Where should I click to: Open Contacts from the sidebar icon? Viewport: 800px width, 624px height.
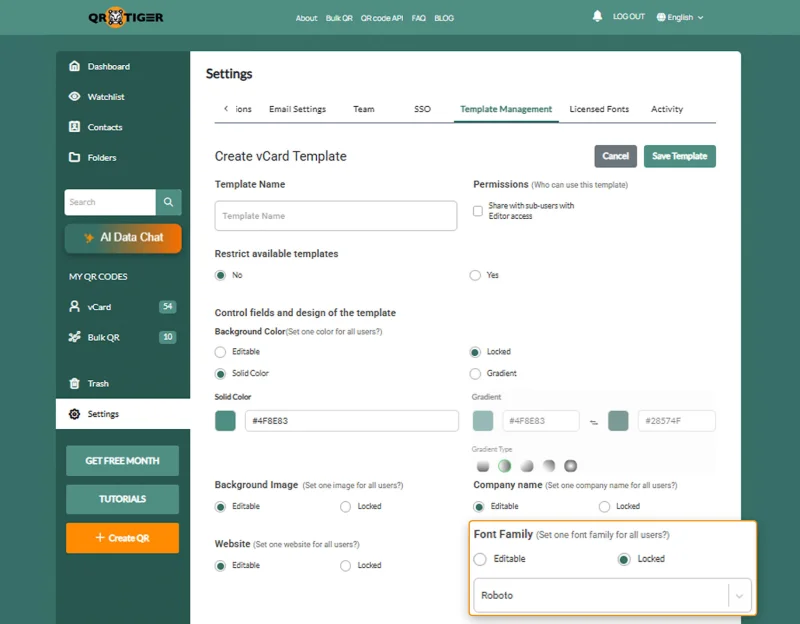click(x=75, y=127)
